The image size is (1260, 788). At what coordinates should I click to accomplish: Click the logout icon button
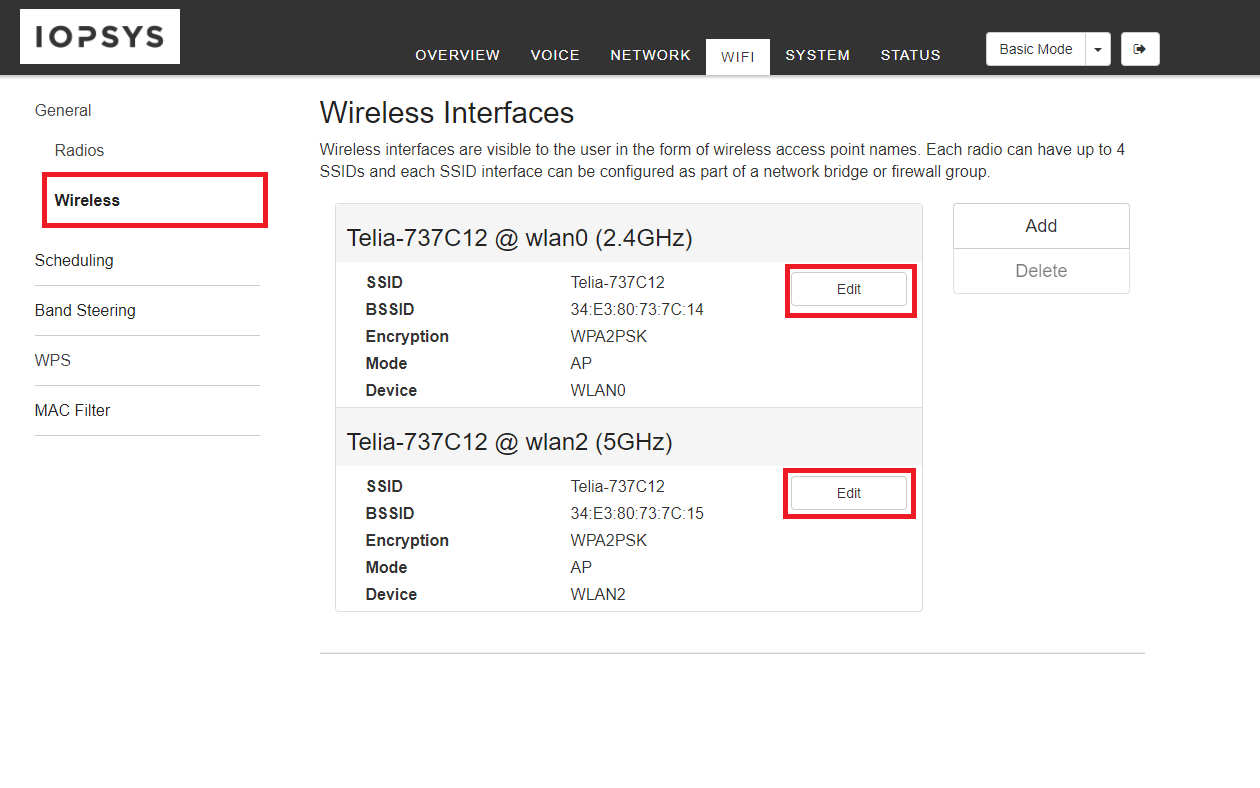(1140, 49)
